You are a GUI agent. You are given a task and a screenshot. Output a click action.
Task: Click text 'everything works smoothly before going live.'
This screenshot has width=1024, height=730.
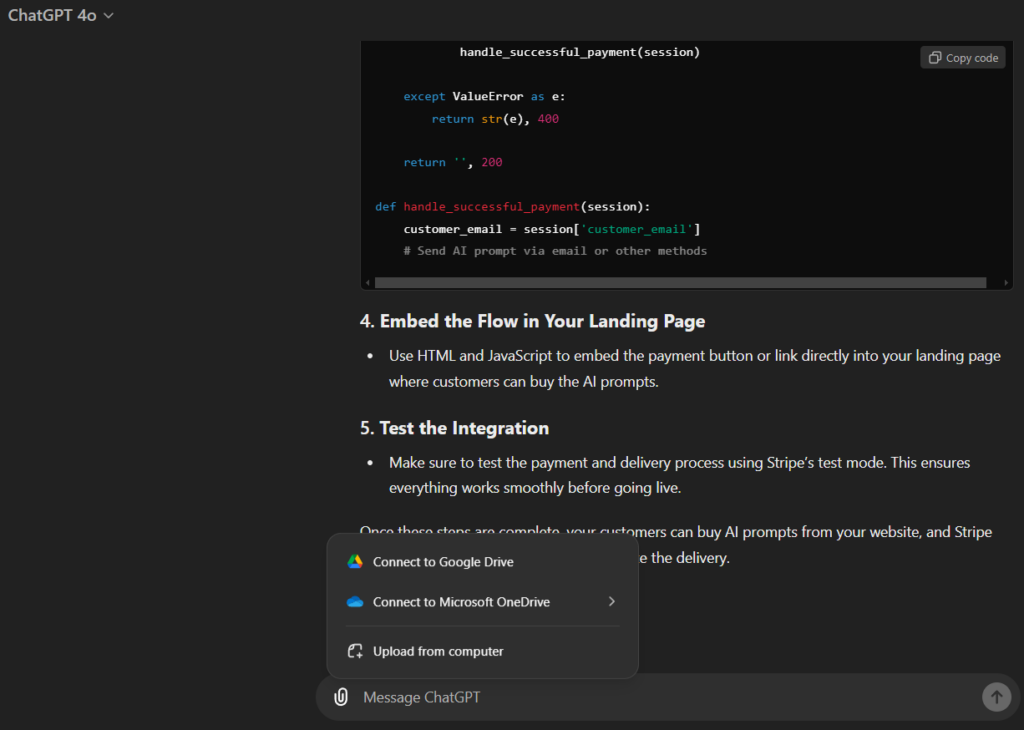point(535,488)
